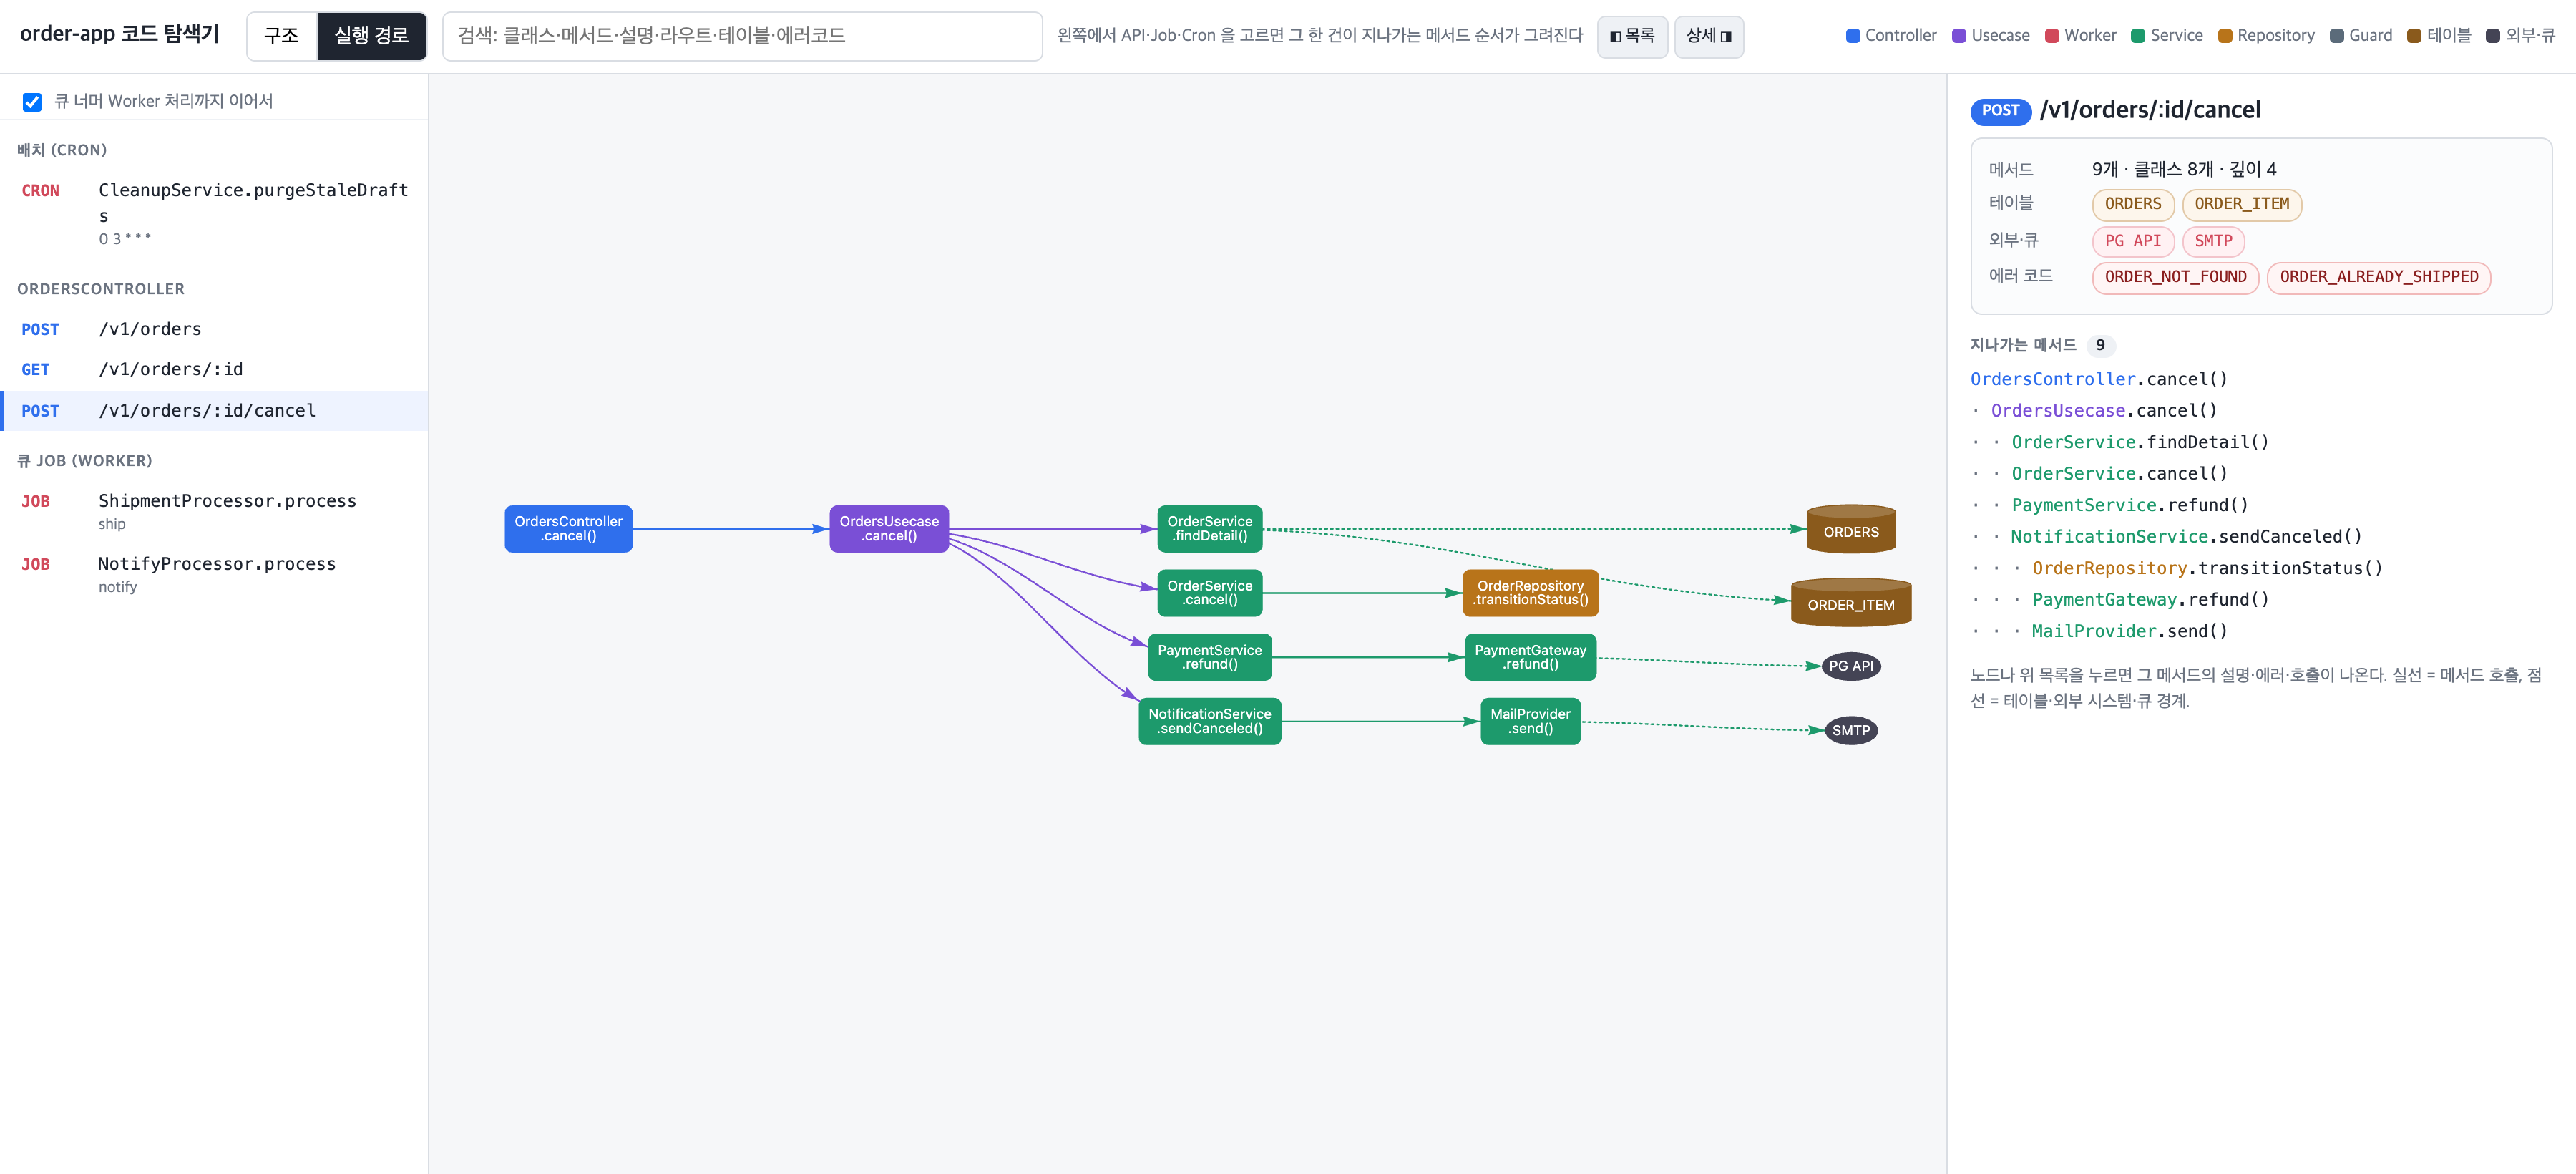Image resolution: width=2576 pixels, height=1174 pixels.
Task: Open NotificationService.sendCanceled() in the method list
Action: [2186, 537]
